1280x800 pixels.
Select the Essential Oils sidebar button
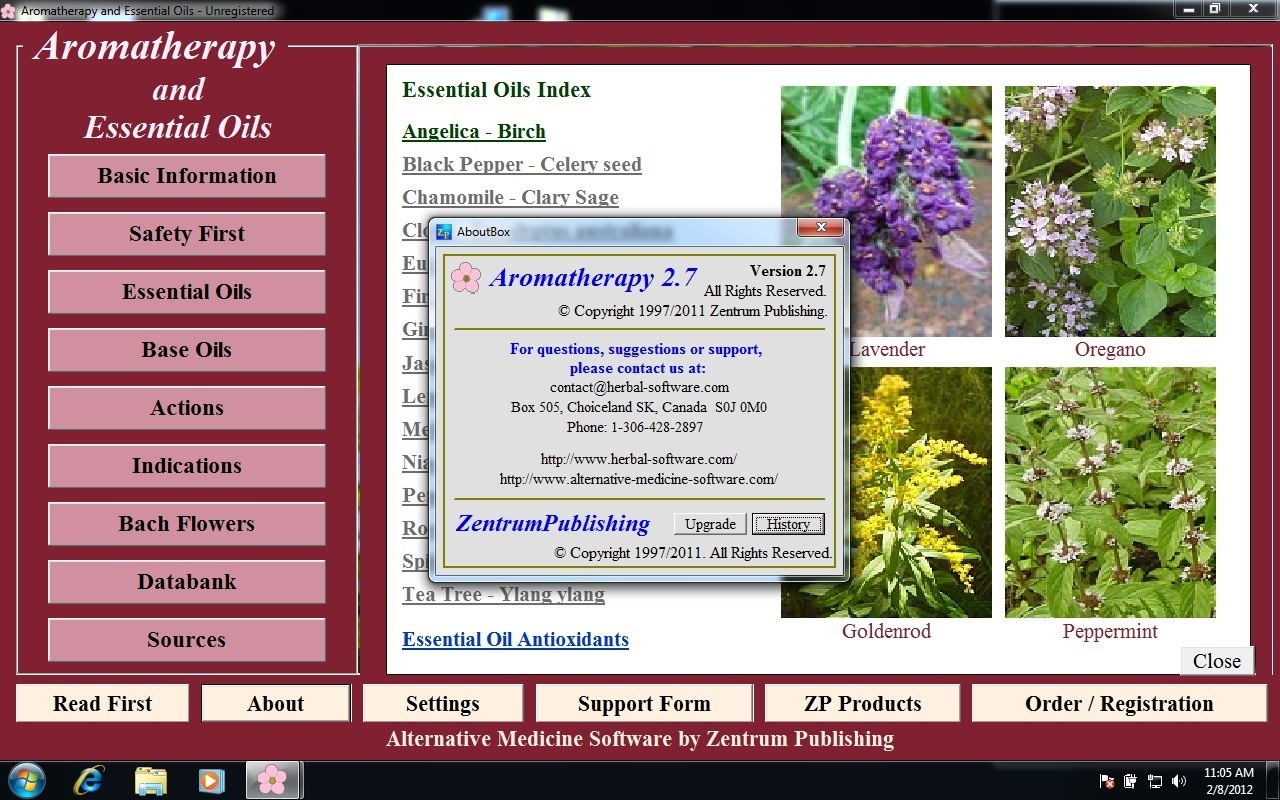tap(187, 292)
